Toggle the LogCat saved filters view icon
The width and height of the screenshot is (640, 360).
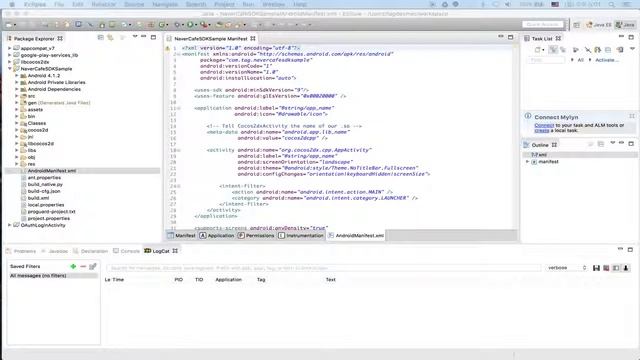(x=616, y=268)
